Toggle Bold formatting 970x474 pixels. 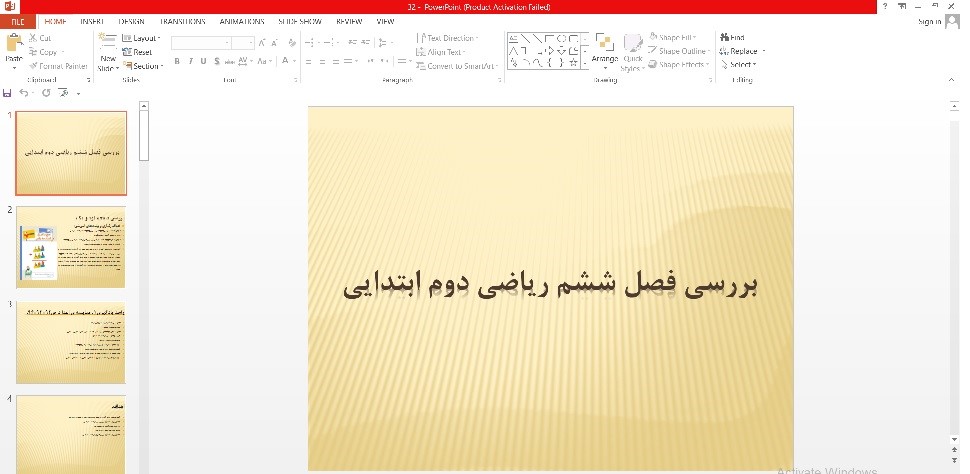pyautogui.click(x=177, y=62)
